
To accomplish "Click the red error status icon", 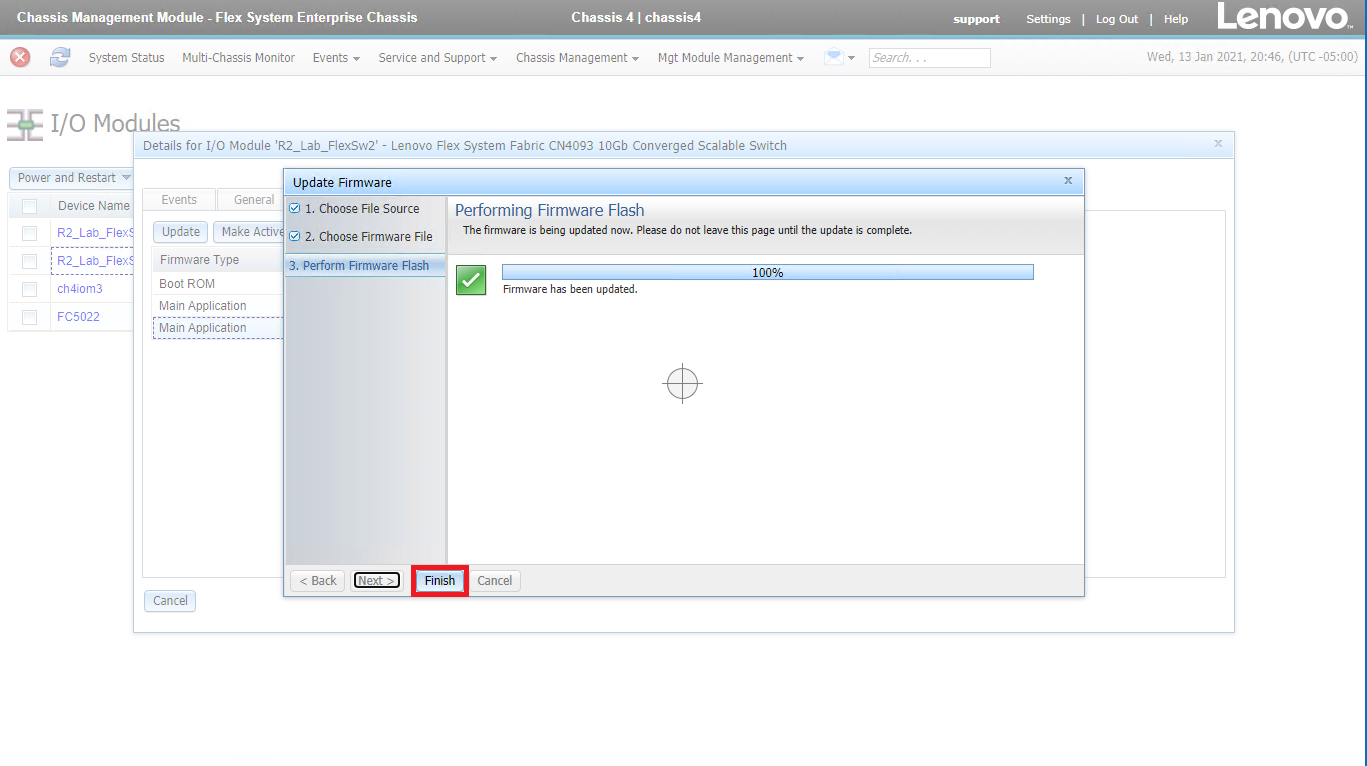I will pyautogui.click(x=20, y=57).
